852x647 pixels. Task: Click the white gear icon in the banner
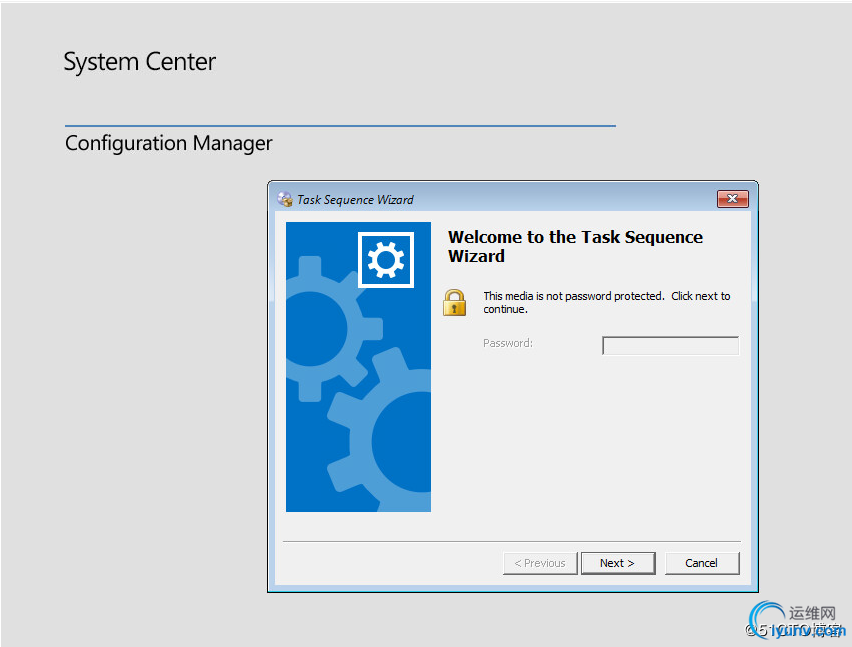coord(386,260)
